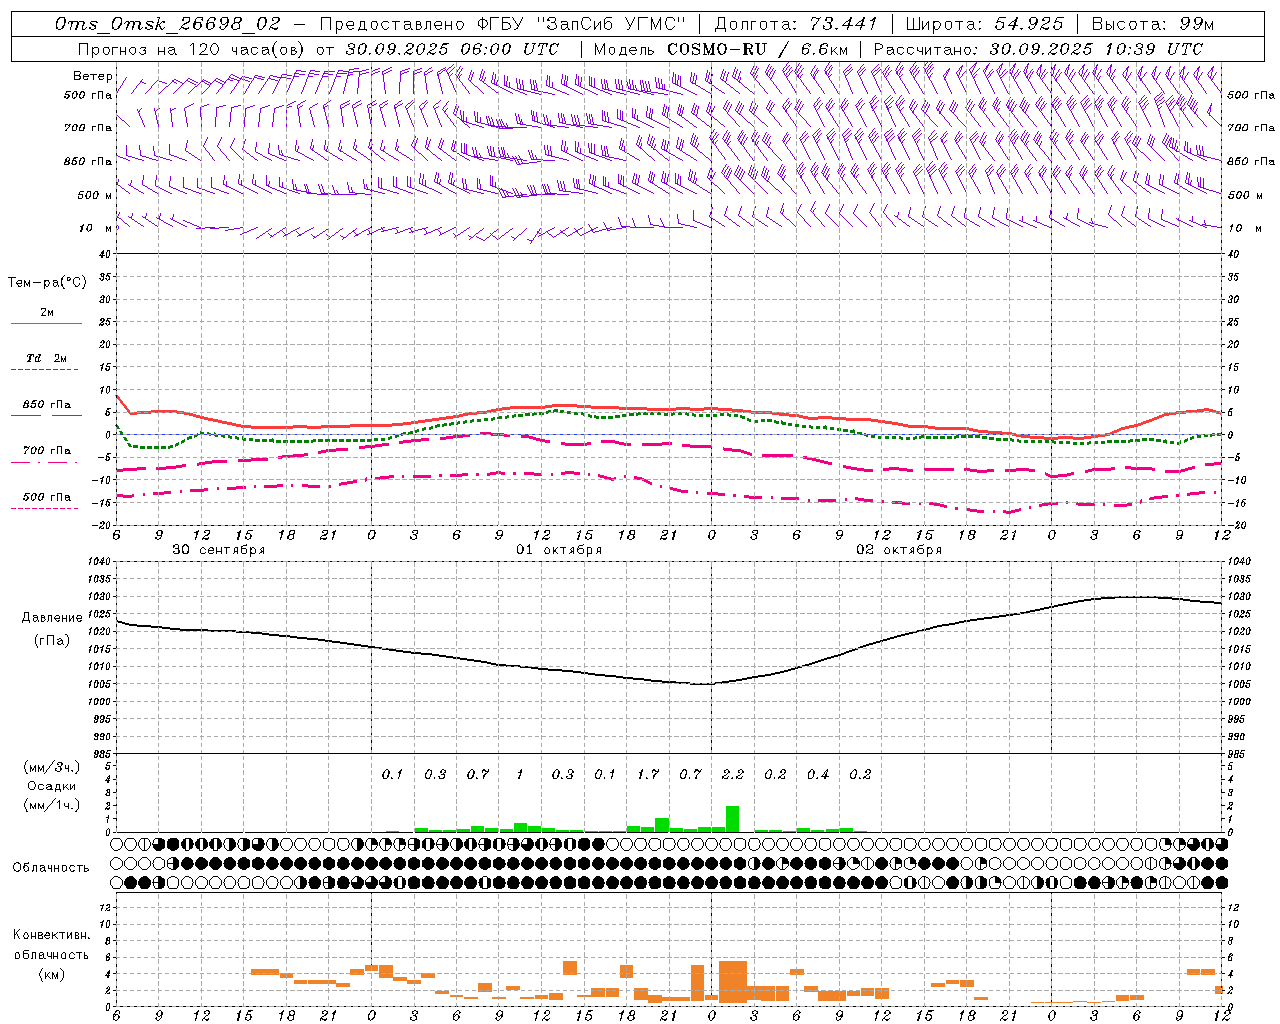Screen dimensions: 1280x1024
Task: Select the Рассчитано: 30.09.2025 10:39 UTC timestamp
Action: point(1038,49)
